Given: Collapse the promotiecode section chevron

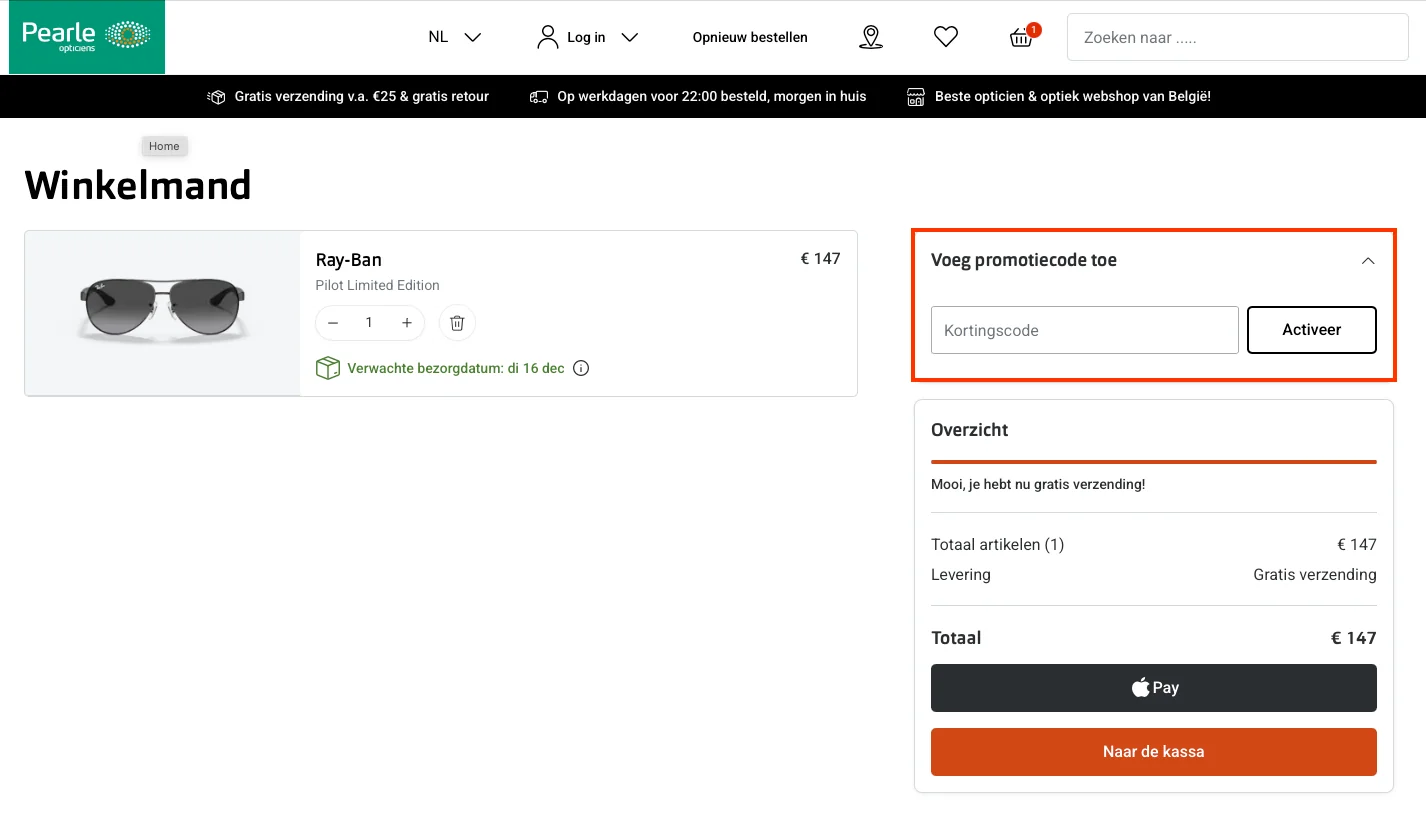Looking at the screenshot, I should [x=1367, y=260].
